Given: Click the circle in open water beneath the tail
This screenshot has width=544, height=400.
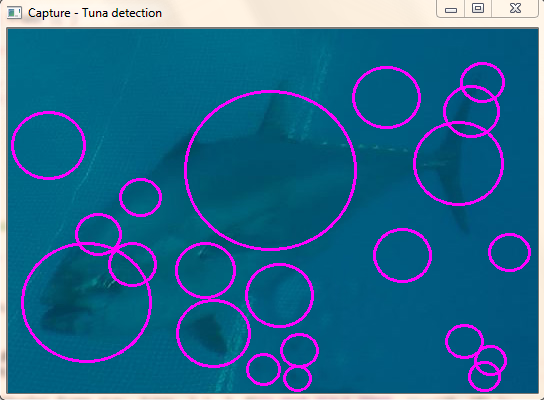Looking at the screenshot, I should point(402,255).
